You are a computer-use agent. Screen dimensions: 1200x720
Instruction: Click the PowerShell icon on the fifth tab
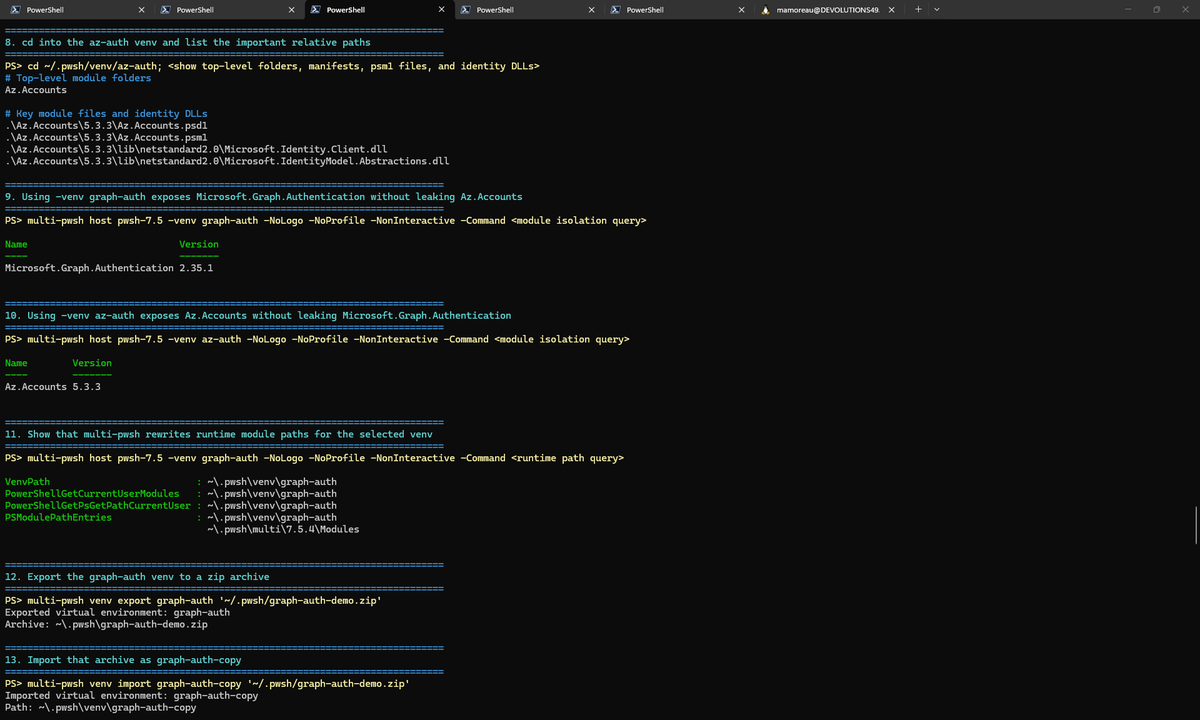(614, 9)
